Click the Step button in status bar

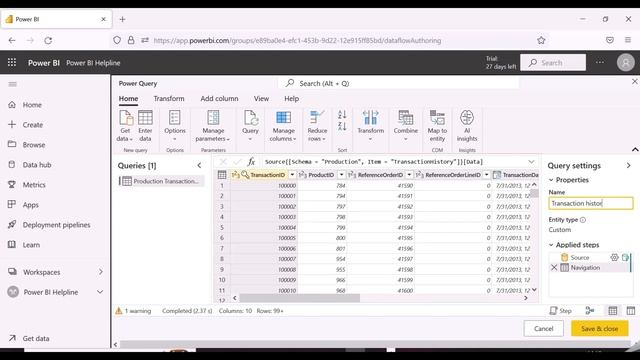(x=560, y=311)
